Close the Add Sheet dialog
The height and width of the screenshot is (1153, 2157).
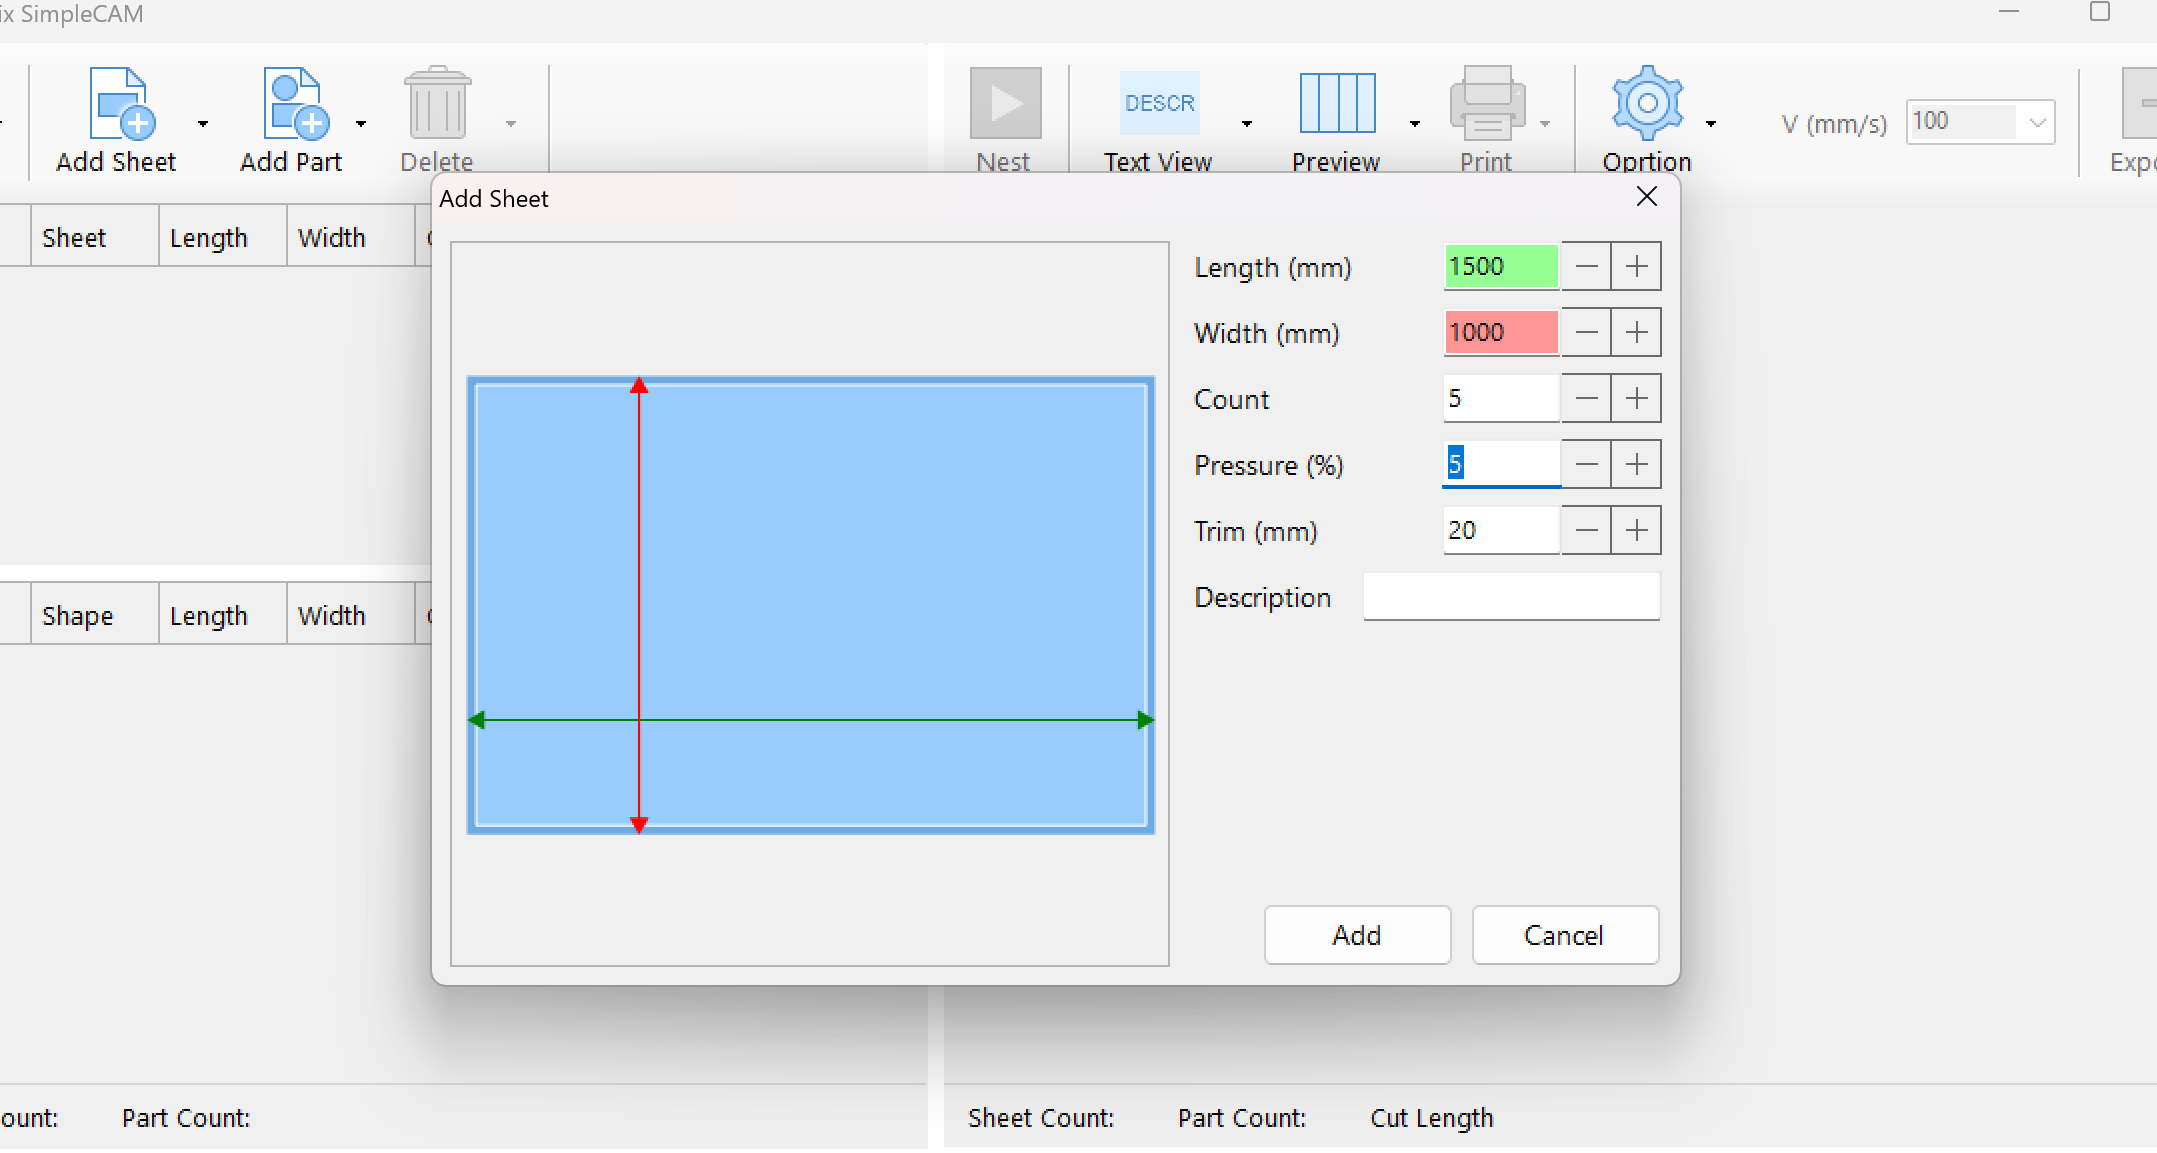click(x=1647, y=197)
